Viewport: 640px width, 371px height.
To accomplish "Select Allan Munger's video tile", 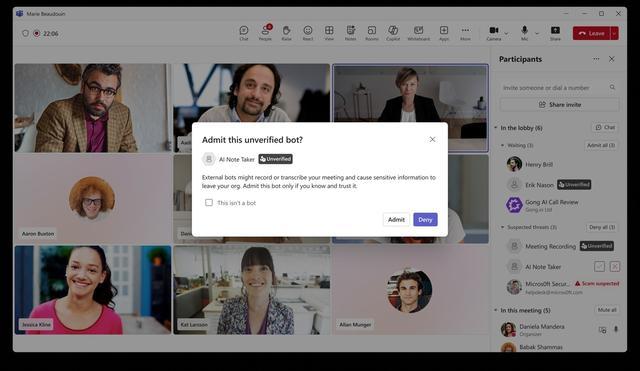I will [x=410, y=290].
